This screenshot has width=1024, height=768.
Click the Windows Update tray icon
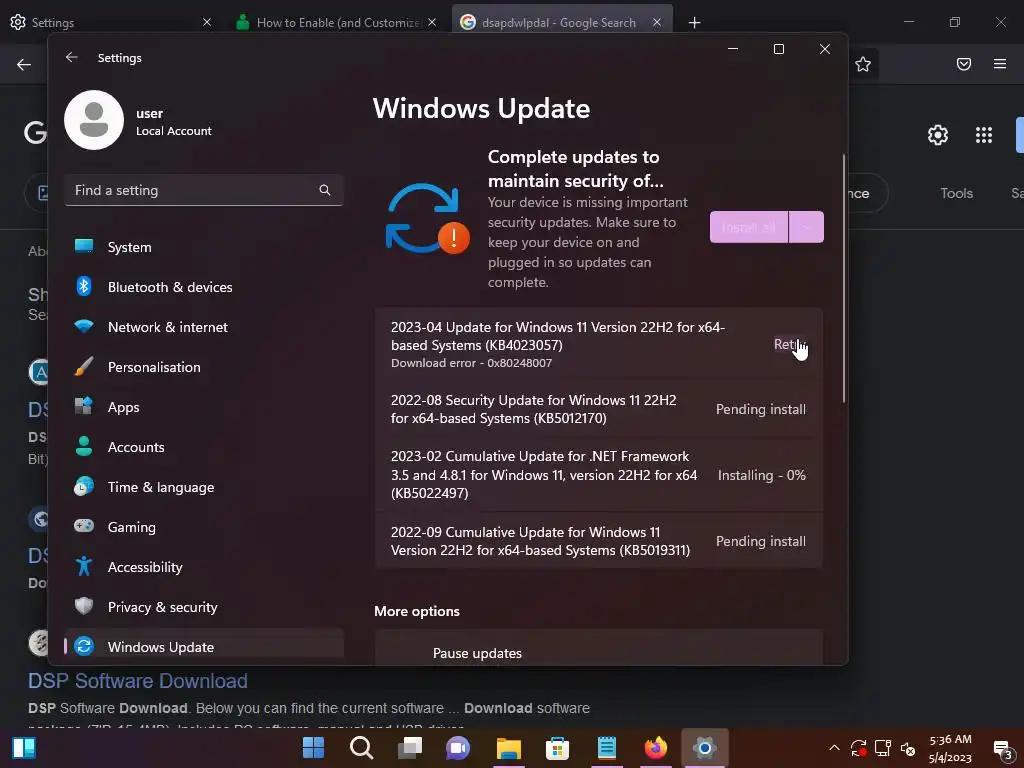point(858,748)
